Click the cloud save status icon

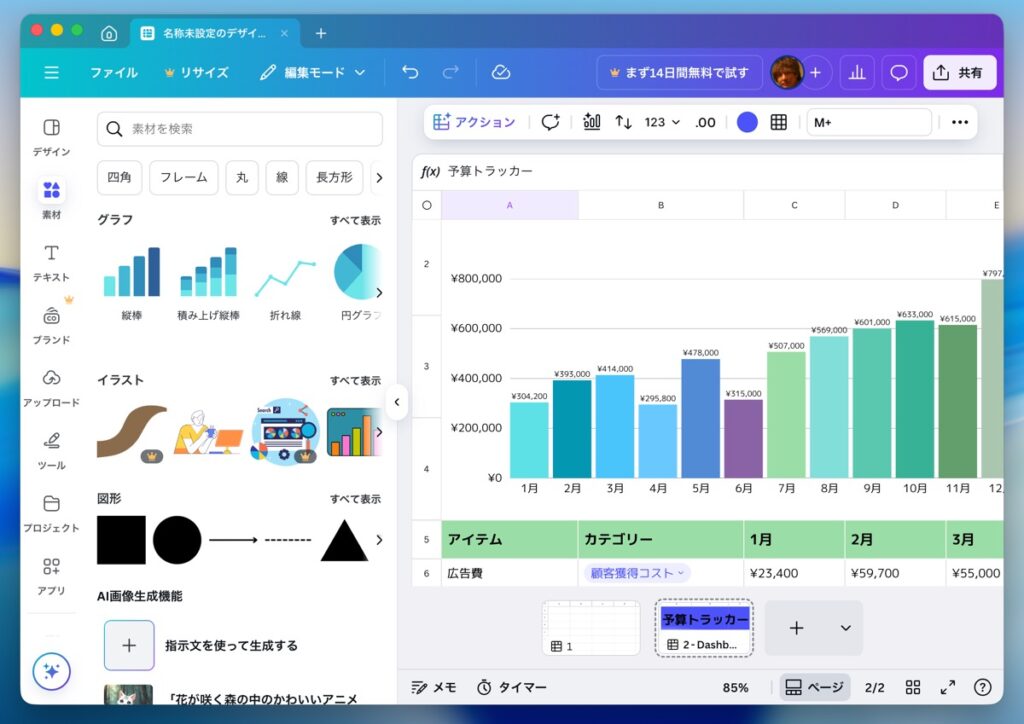click(501, 72)
